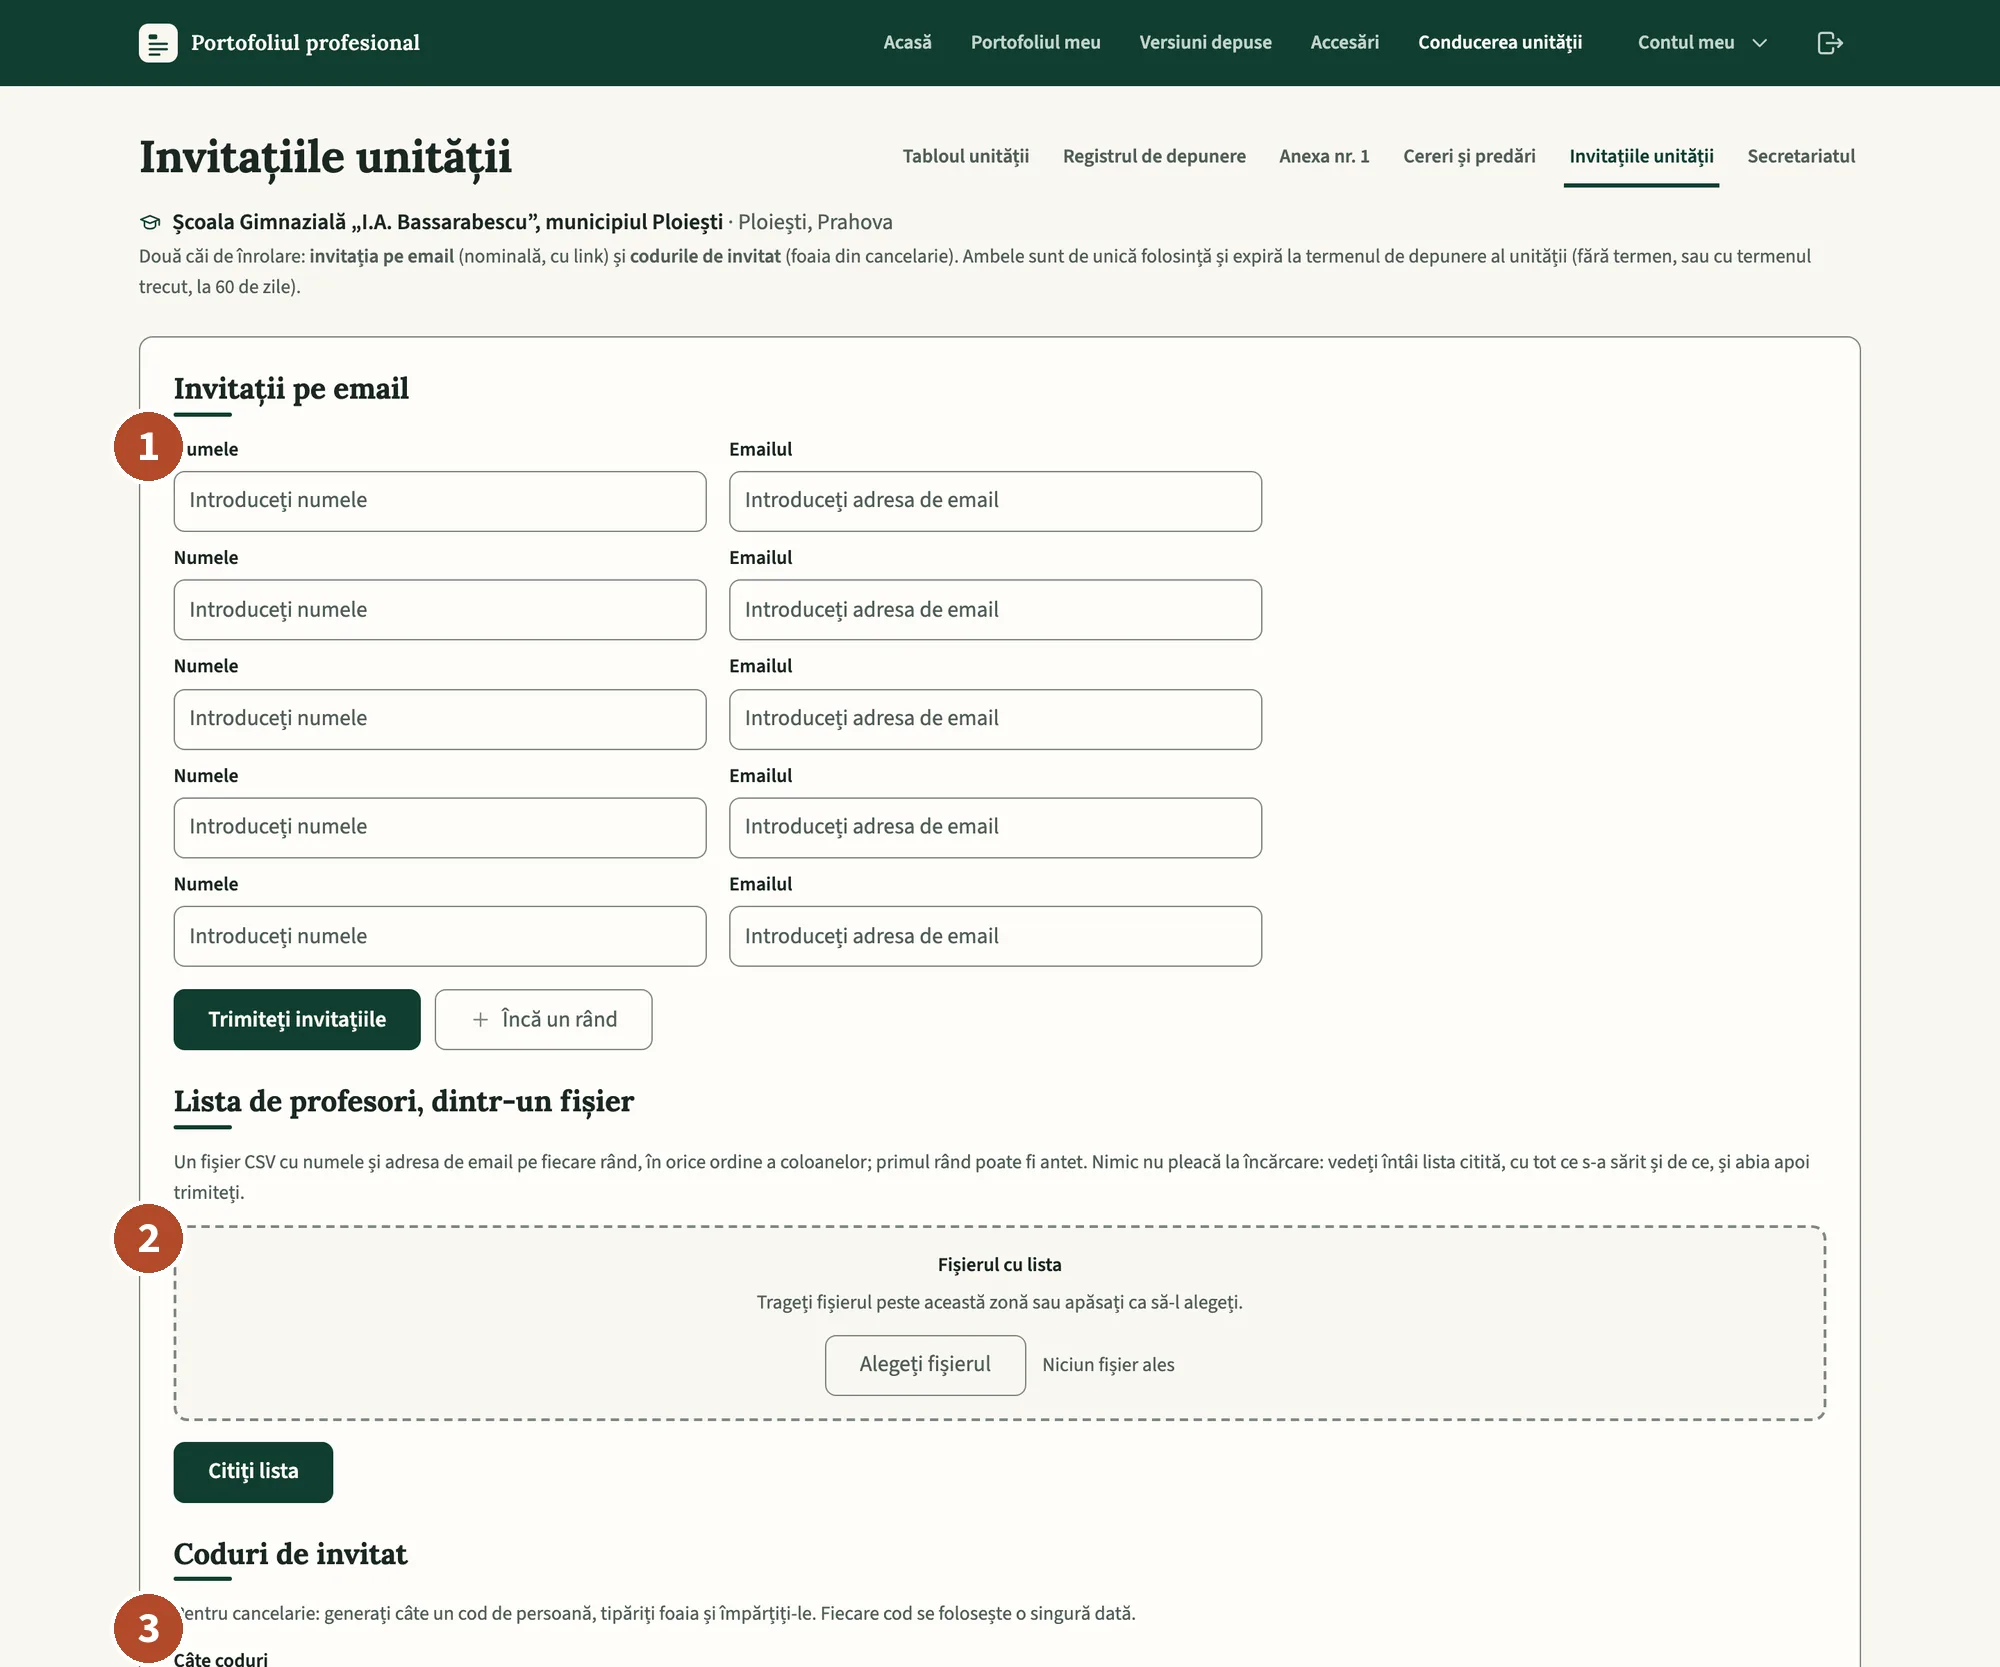Open the Registrul de depunere tab
The height and width of the screenshot is (1667, 2000).
1154,156
